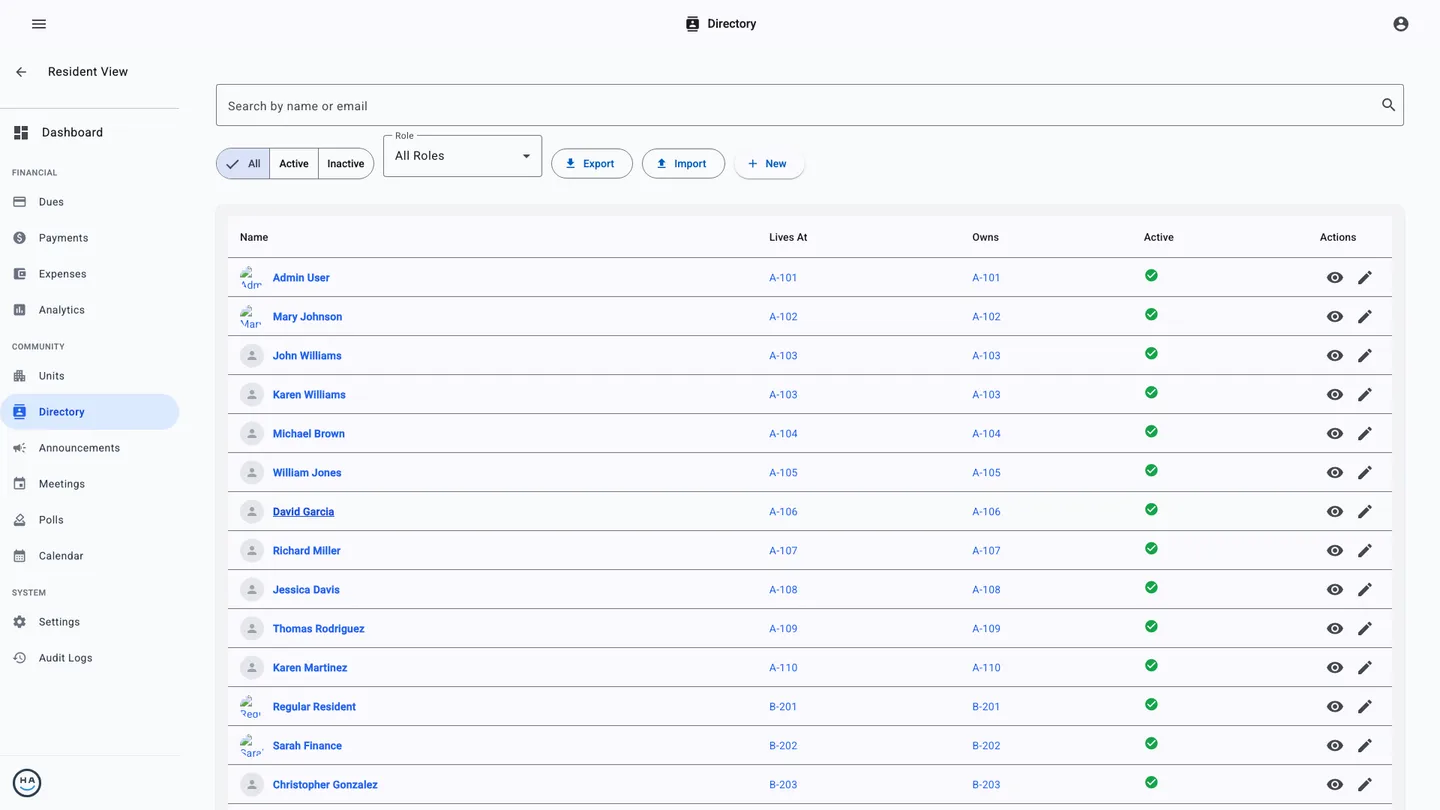Open Mary Johnson's name link
The width and height of the screenshot is (1440, 810).
coord(307,317)
